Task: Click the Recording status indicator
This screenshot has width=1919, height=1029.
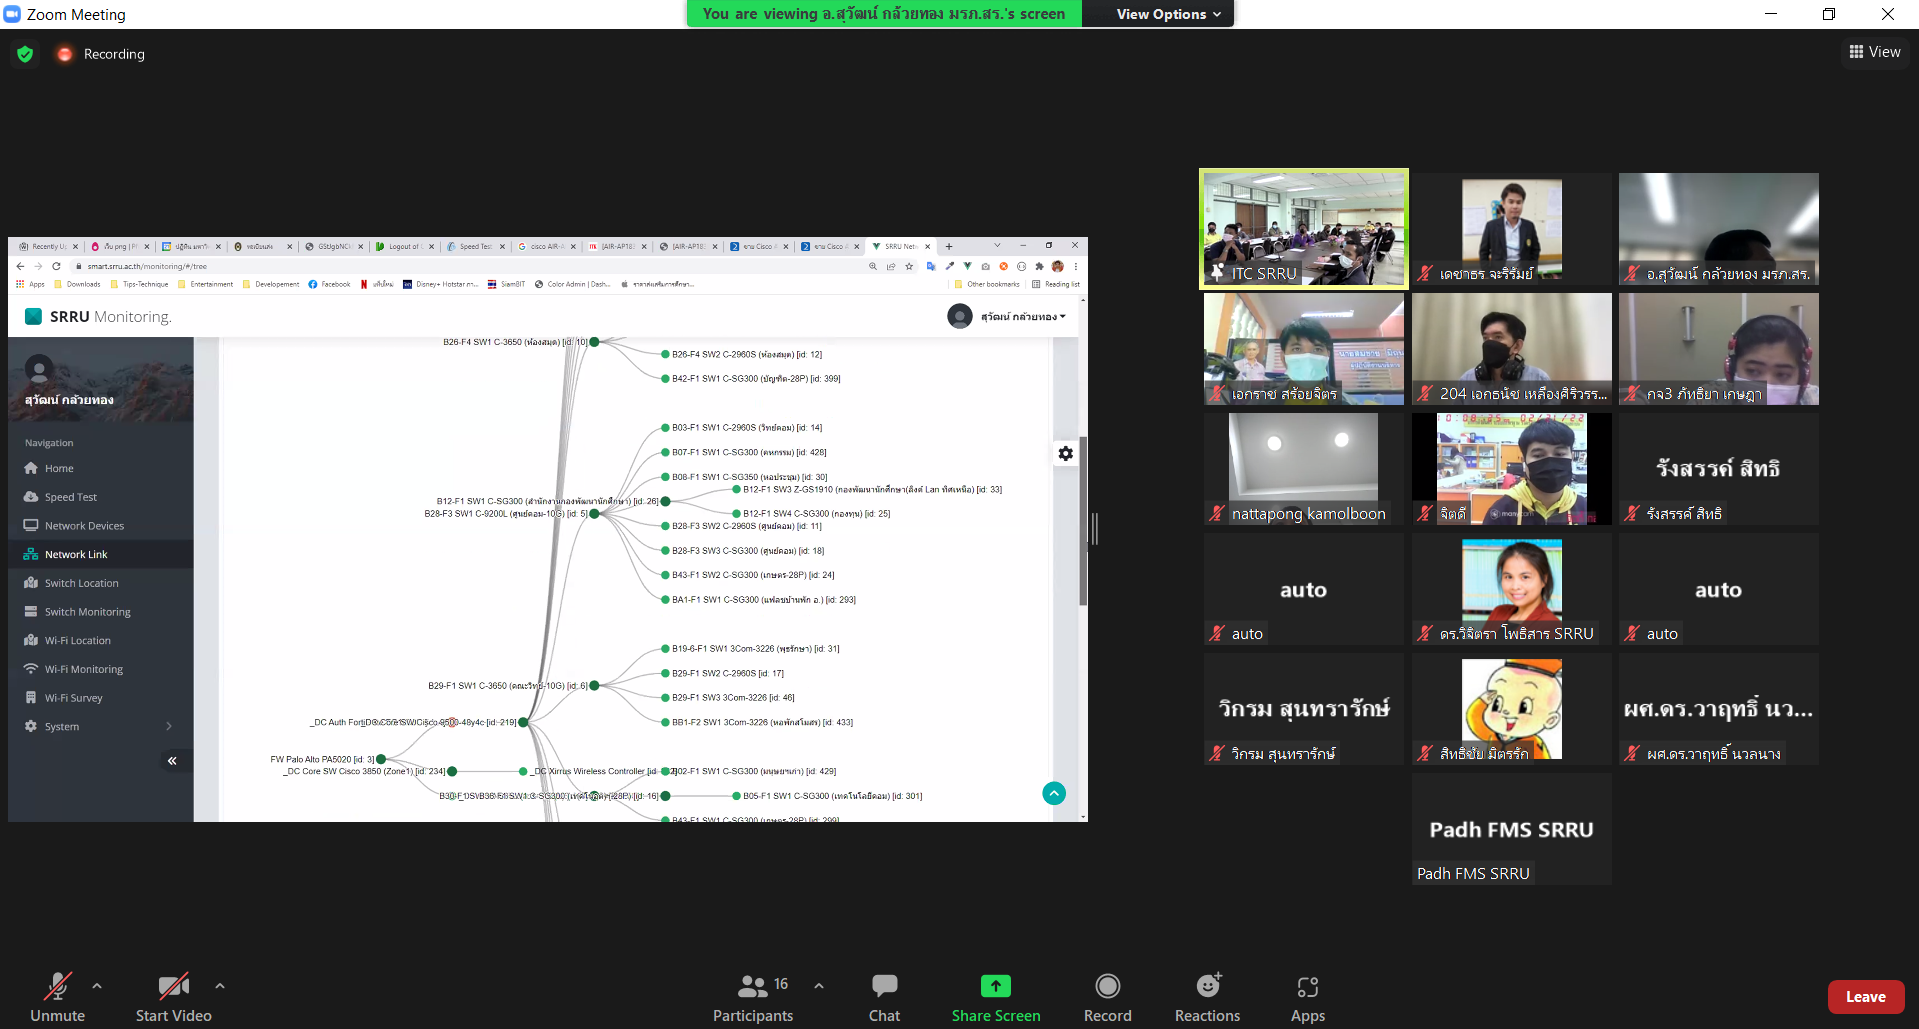Action: (102, 54)
